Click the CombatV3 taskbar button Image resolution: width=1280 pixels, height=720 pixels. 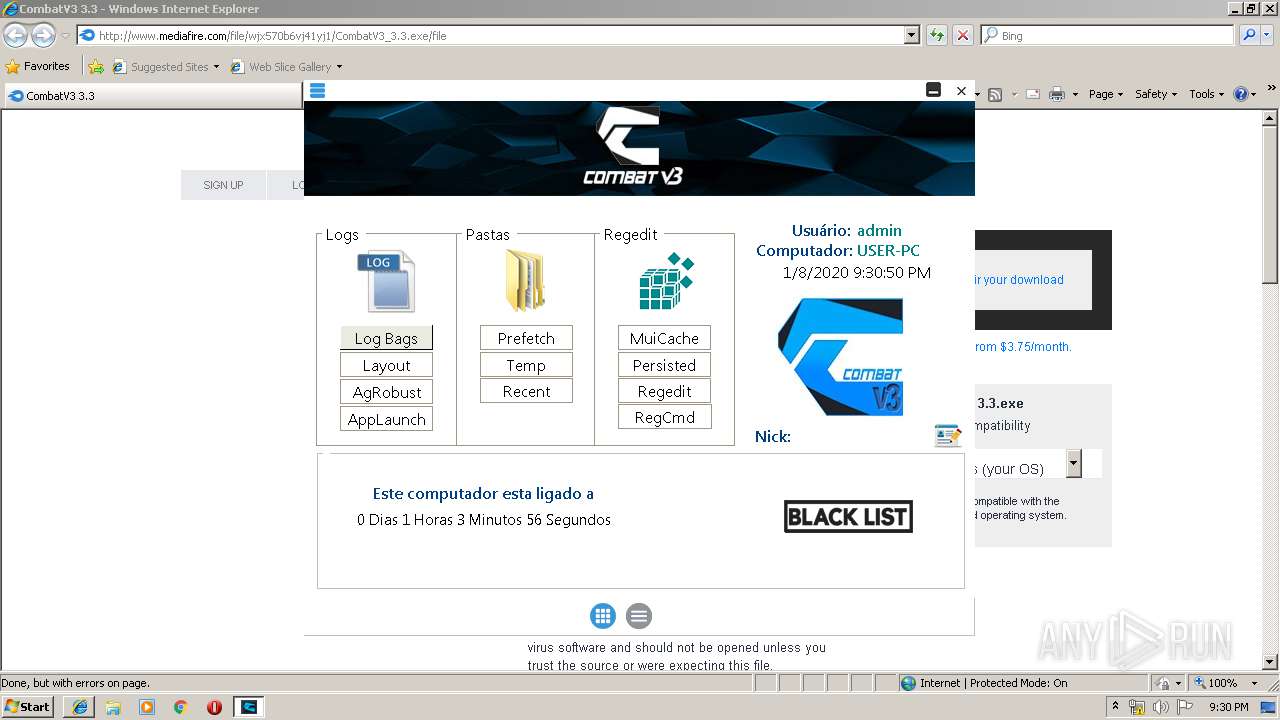(248, 707)
